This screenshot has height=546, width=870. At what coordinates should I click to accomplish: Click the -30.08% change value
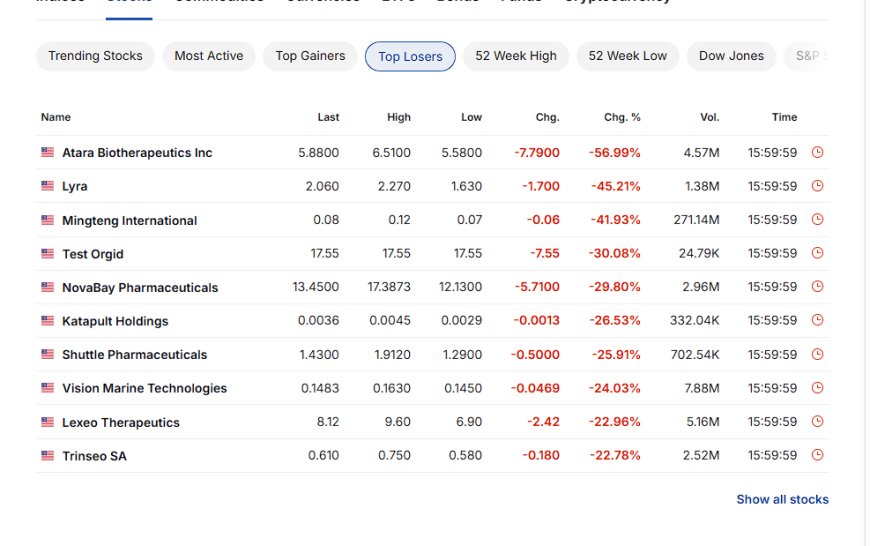(x=614, y=254)
